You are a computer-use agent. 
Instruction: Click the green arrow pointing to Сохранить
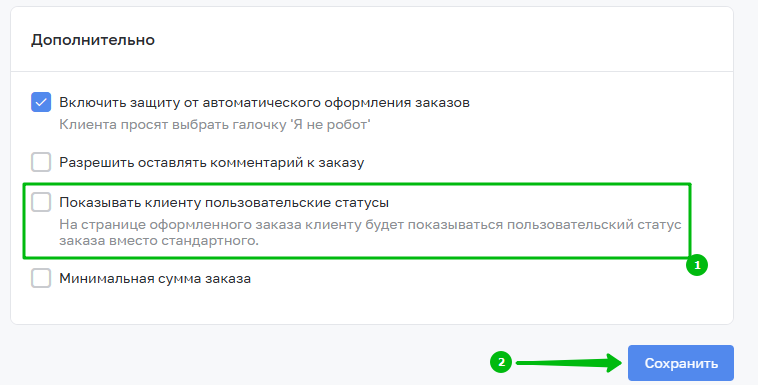click(568, 363)
